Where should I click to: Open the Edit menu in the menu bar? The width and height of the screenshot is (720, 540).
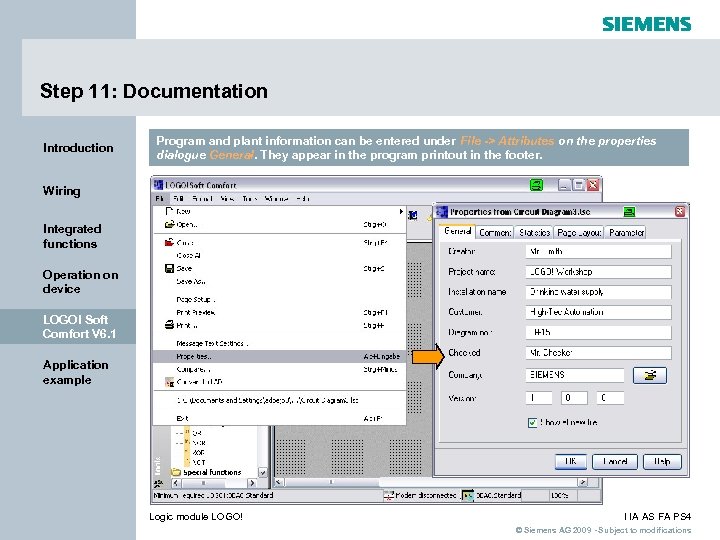pyautogui.click(x=179, y=199)
